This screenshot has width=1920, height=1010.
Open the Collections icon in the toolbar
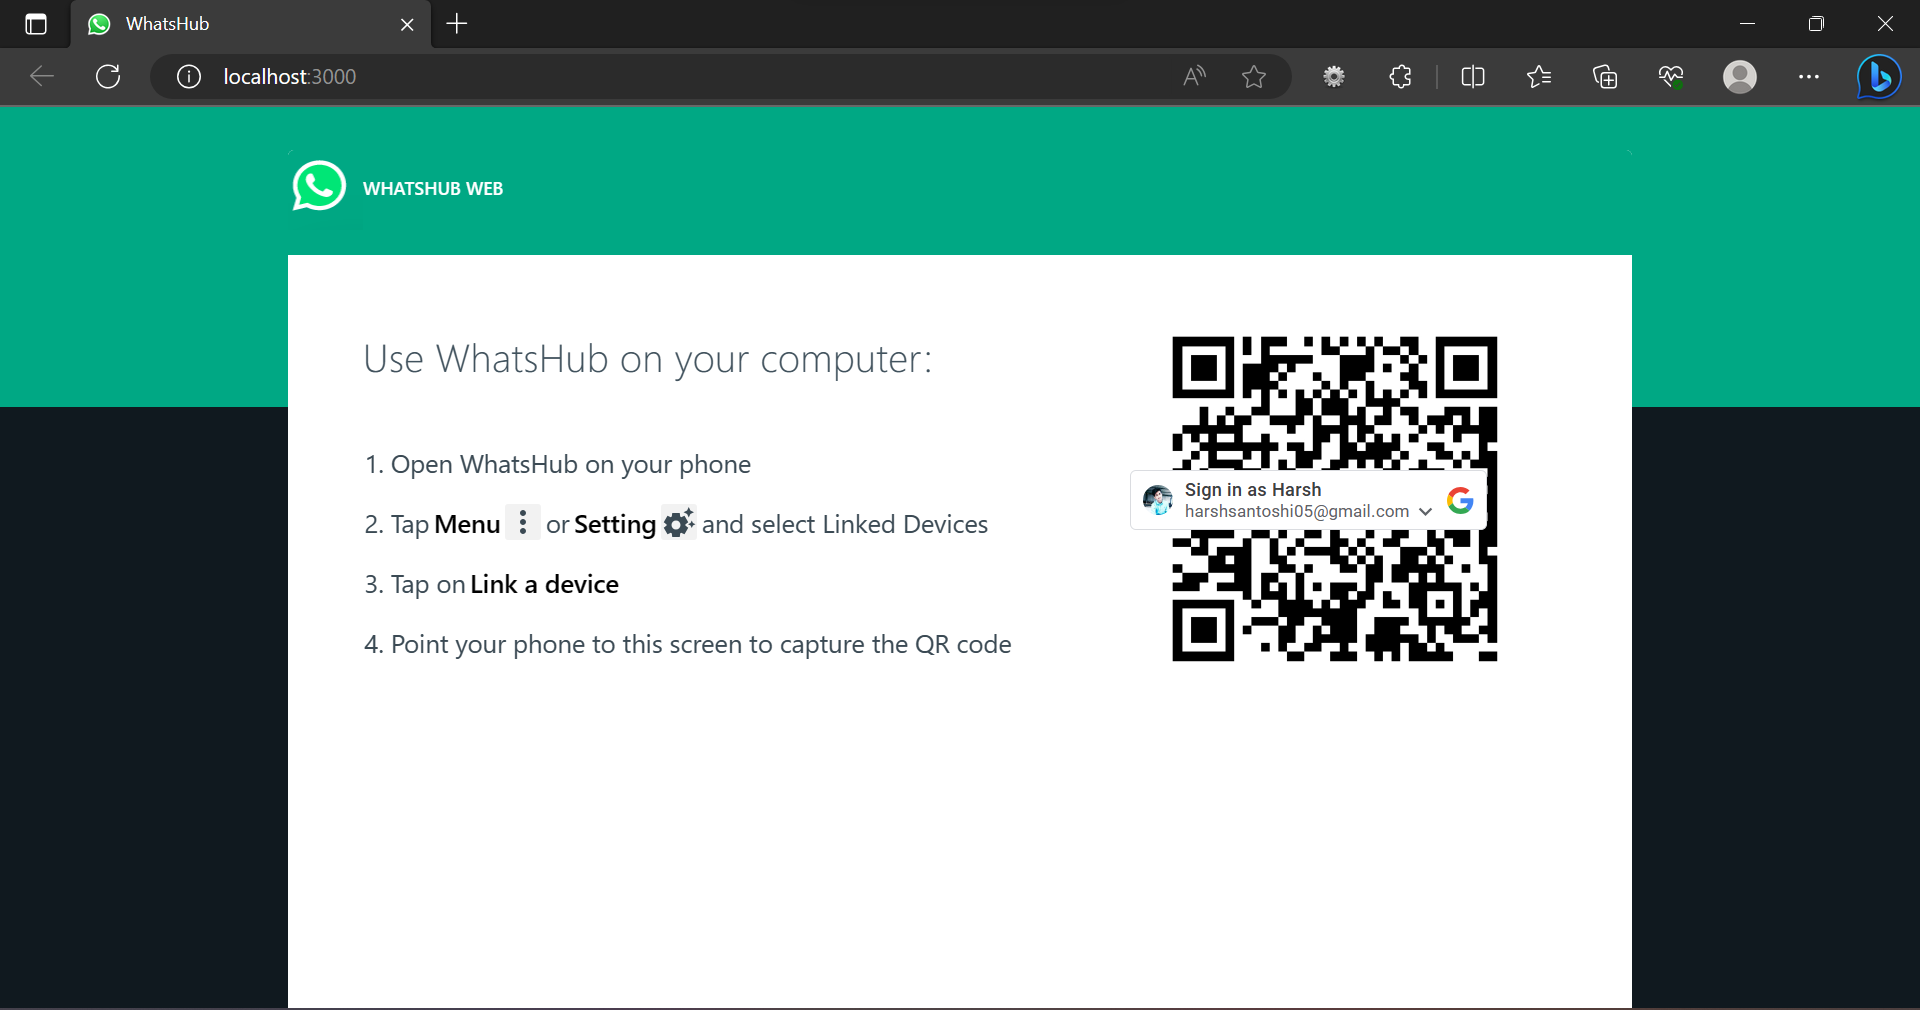pyautogui.click(x=1605, y=77)
